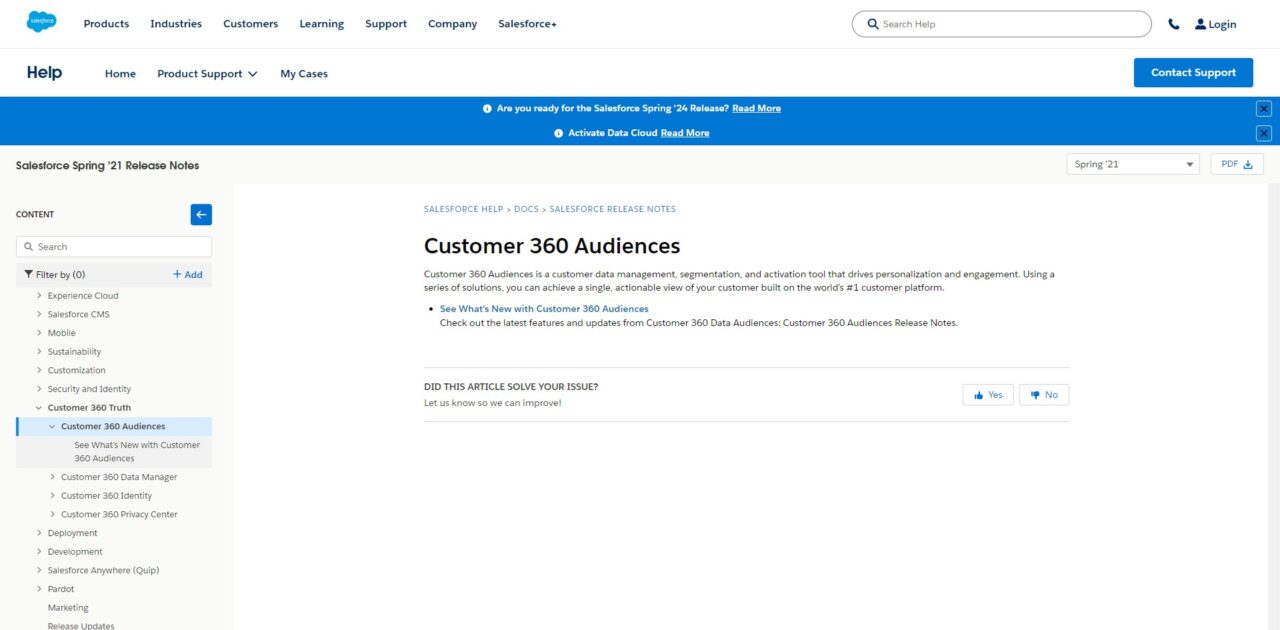This screenshot has width=1280, height=630.
Task: Expand the Pardot tree node
Action: pos(39,589)
